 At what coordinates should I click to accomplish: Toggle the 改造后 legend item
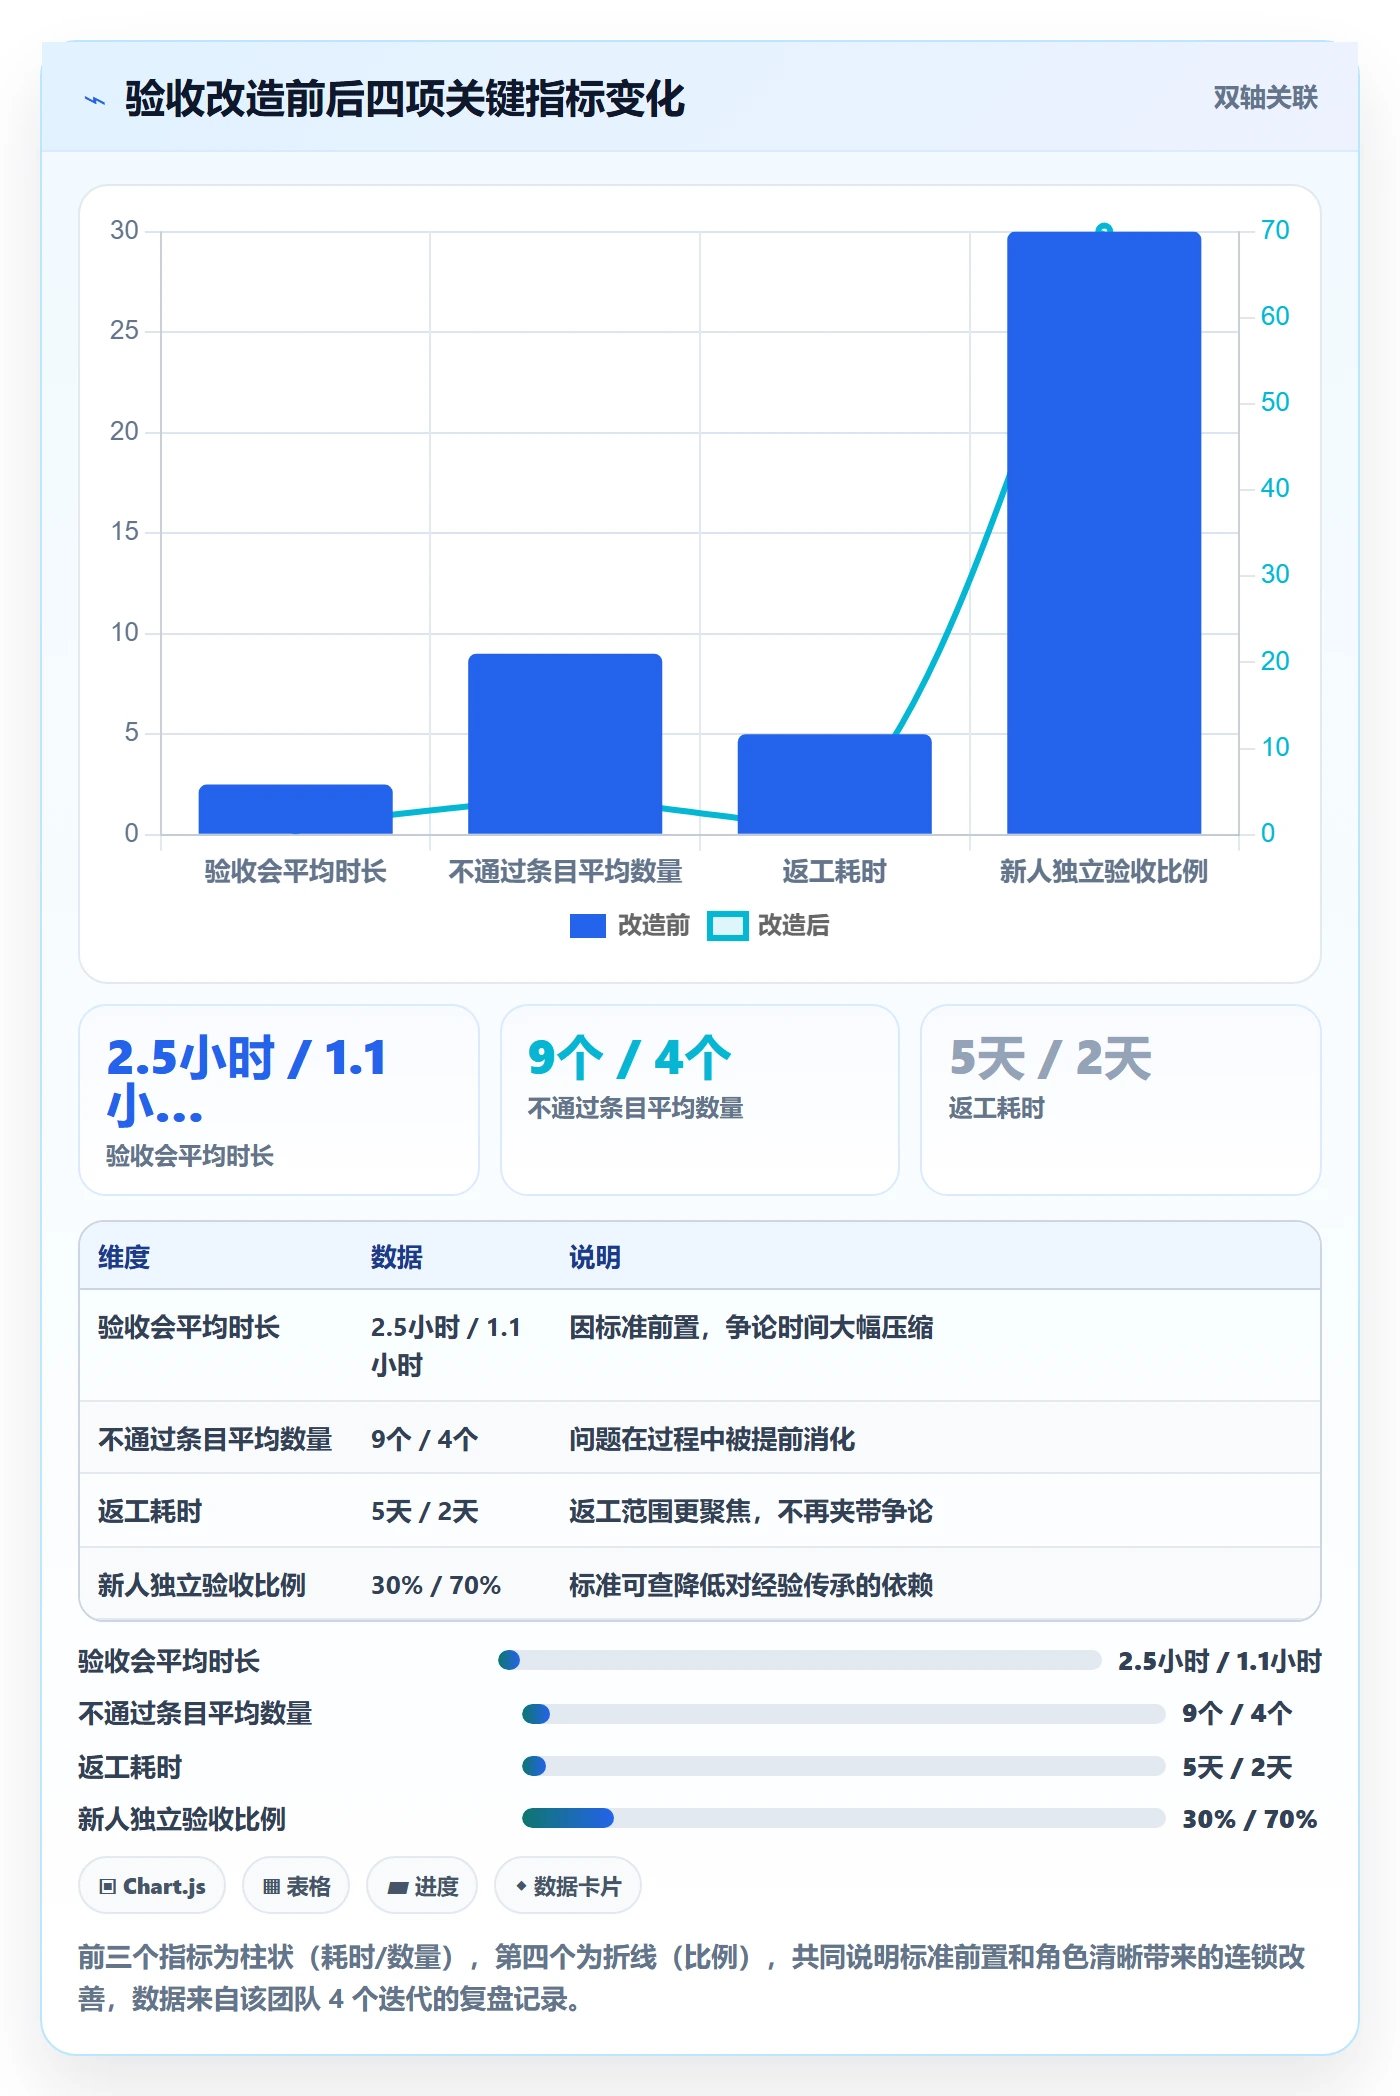click(x=768, y=926)
